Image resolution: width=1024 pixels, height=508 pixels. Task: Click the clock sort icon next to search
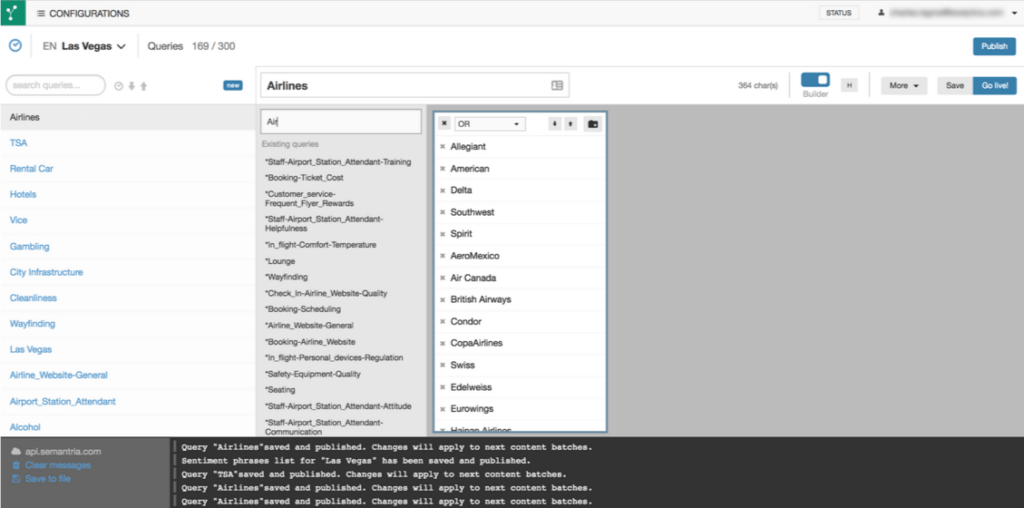point(119,86)
